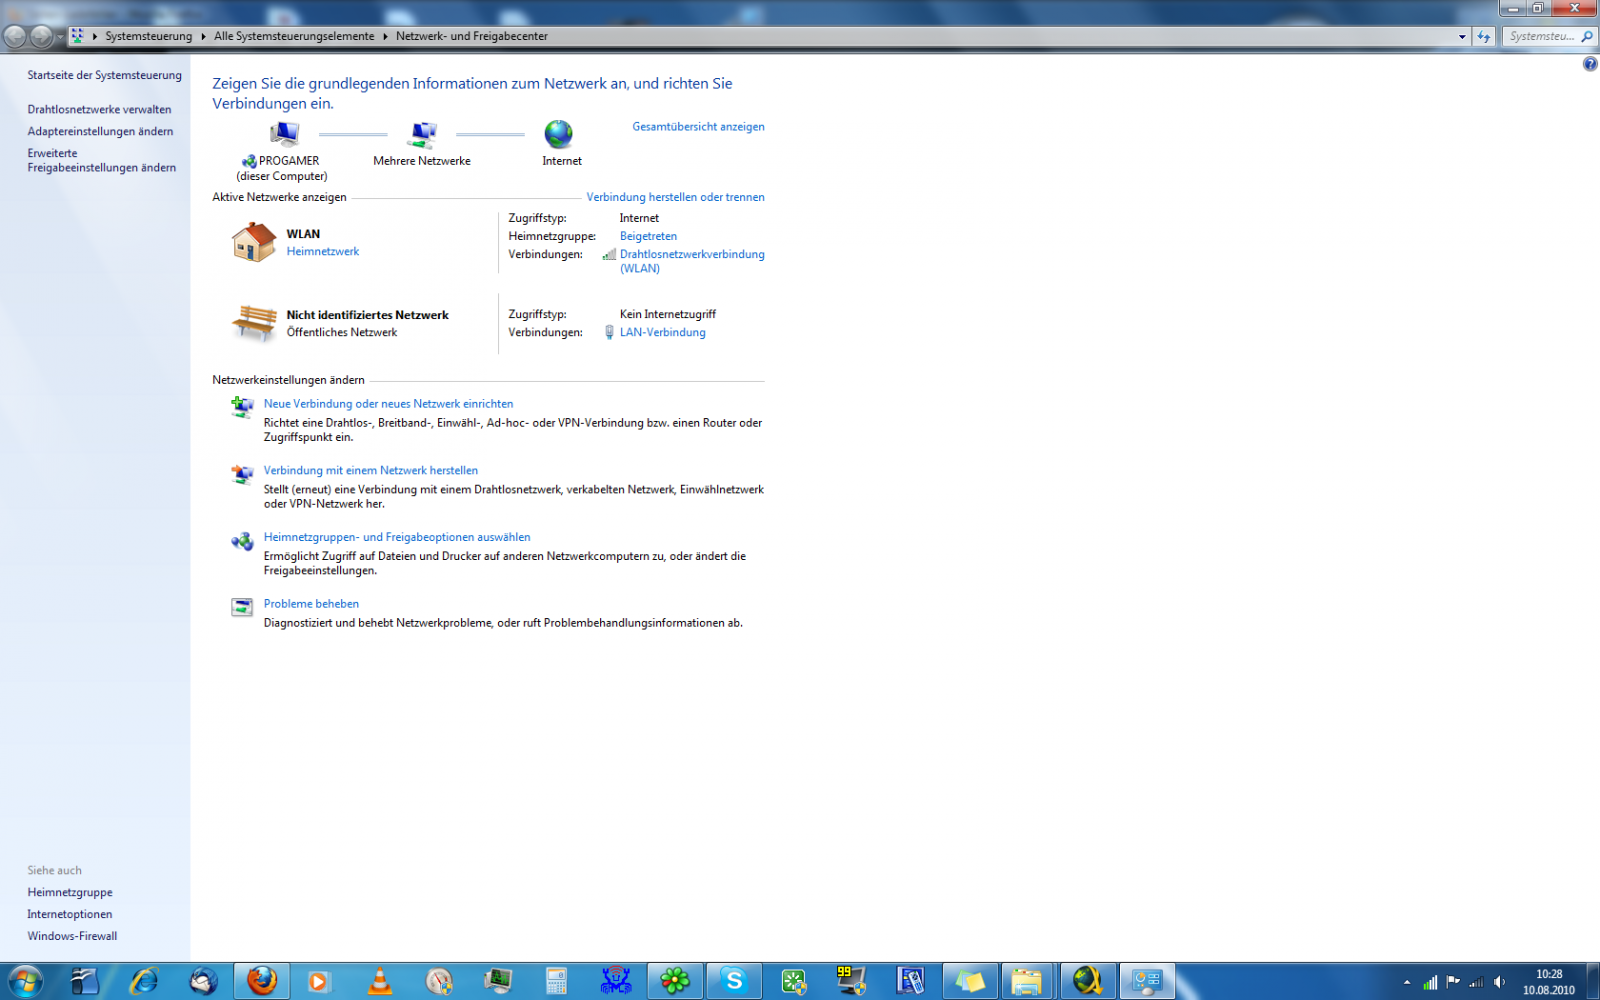Switch to Firefox in the taskbar
This screenshot has height=1000, width=1600.
coord(262,981)
